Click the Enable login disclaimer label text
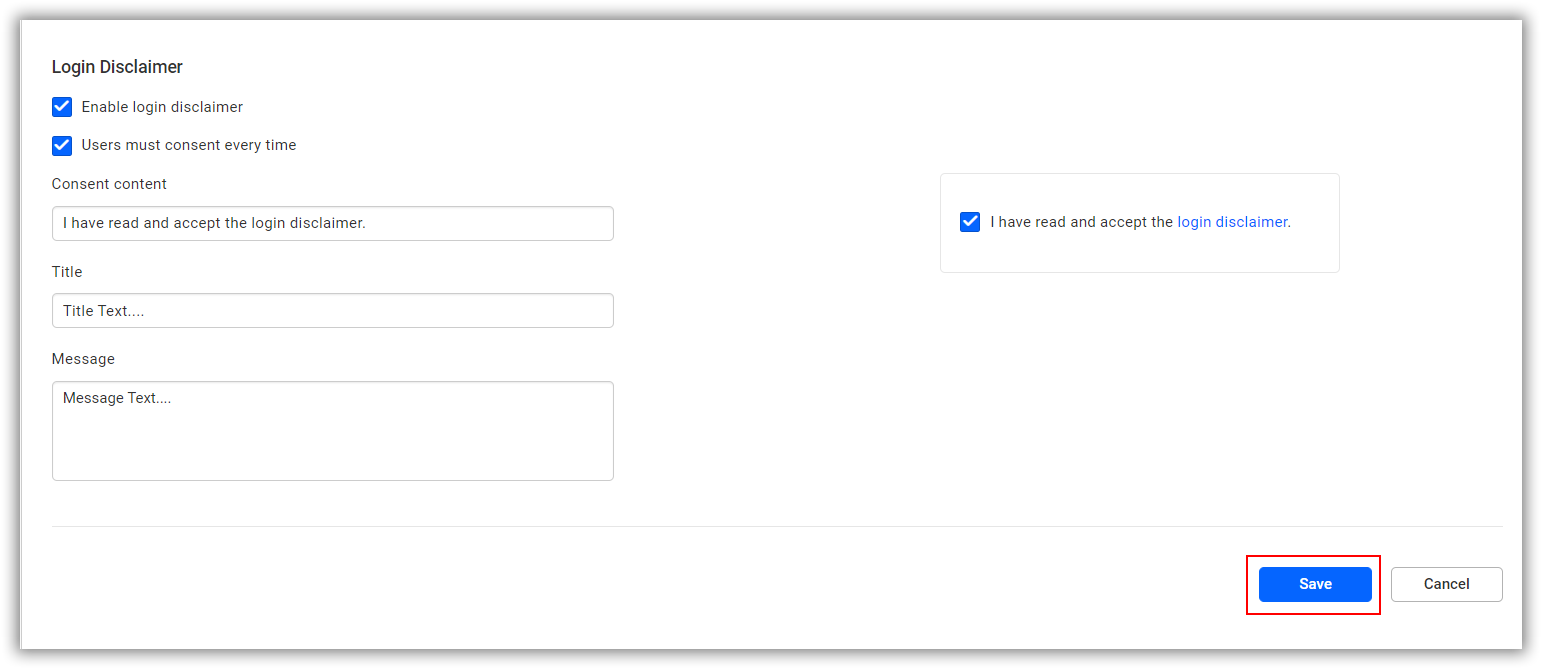This screenshot has width=1542, height=669. (161, 107)
